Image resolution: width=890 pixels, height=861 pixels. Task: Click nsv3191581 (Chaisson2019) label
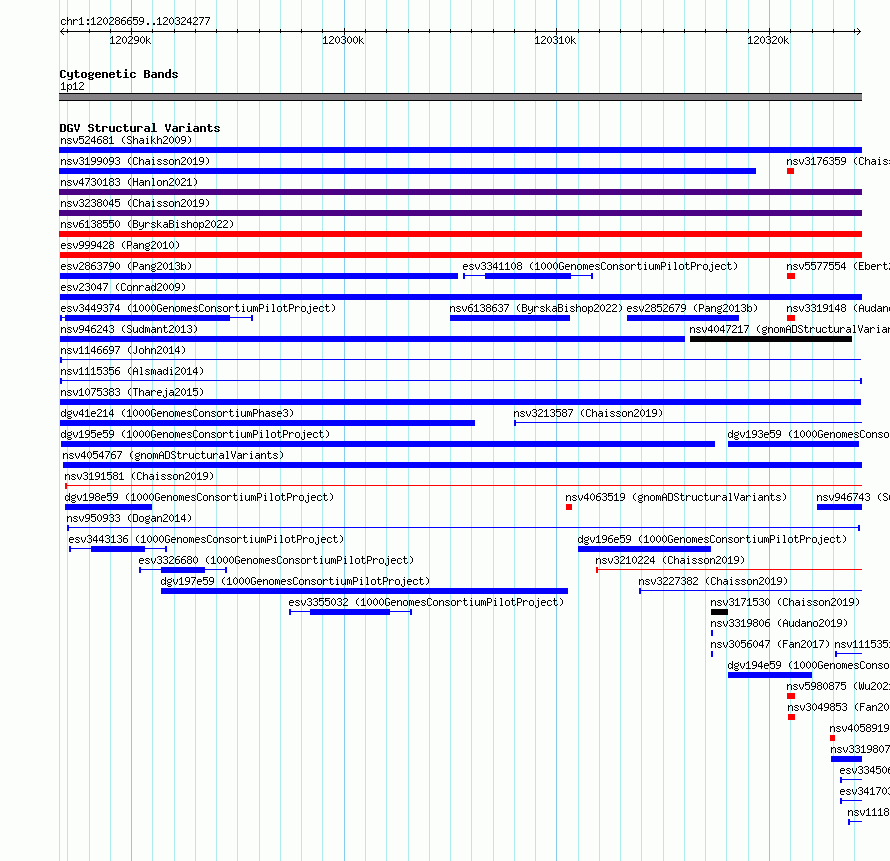139,476
